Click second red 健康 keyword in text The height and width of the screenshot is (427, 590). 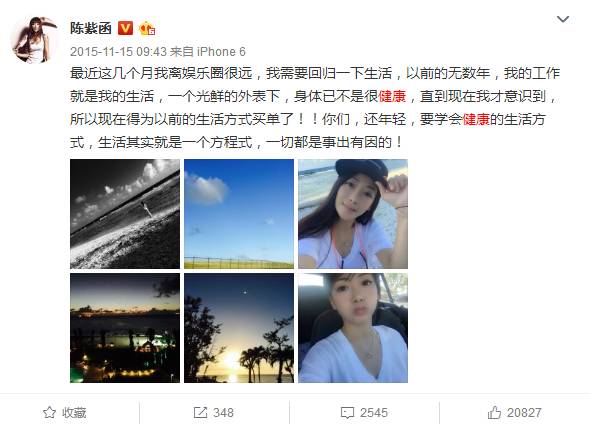coord(476,119)
